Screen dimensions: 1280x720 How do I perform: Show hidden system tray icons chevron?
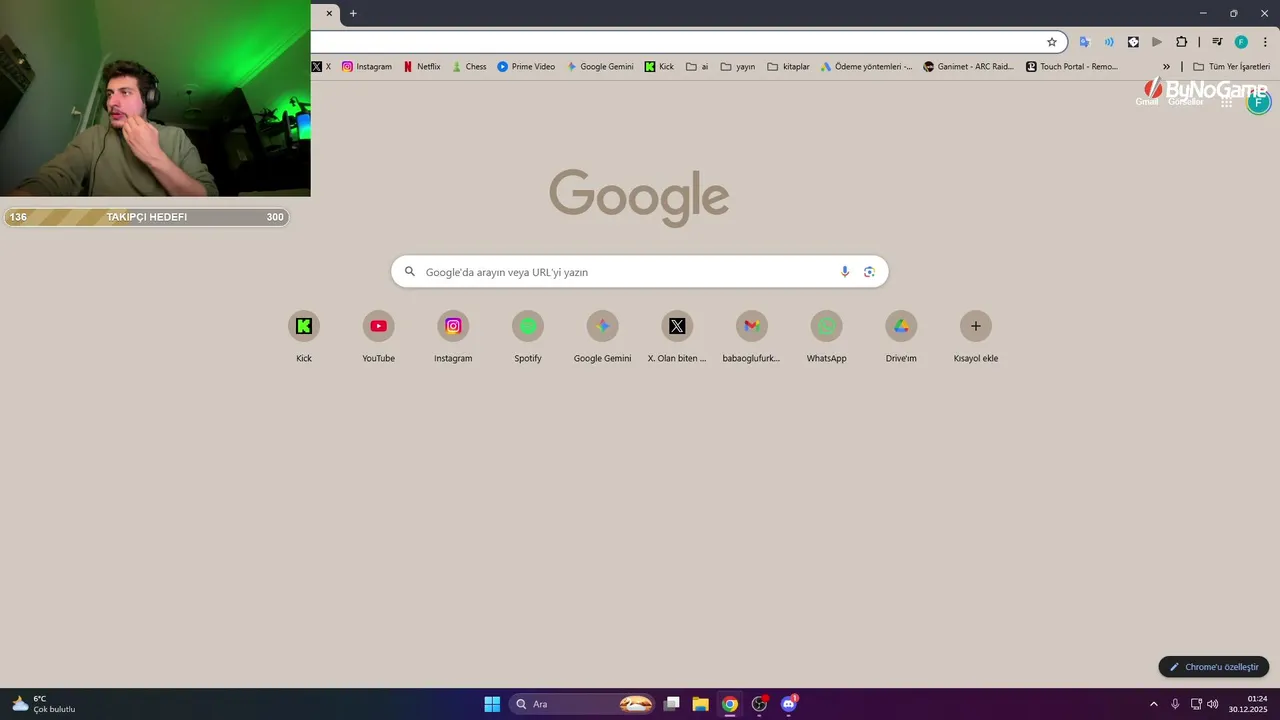point(1153,704)
